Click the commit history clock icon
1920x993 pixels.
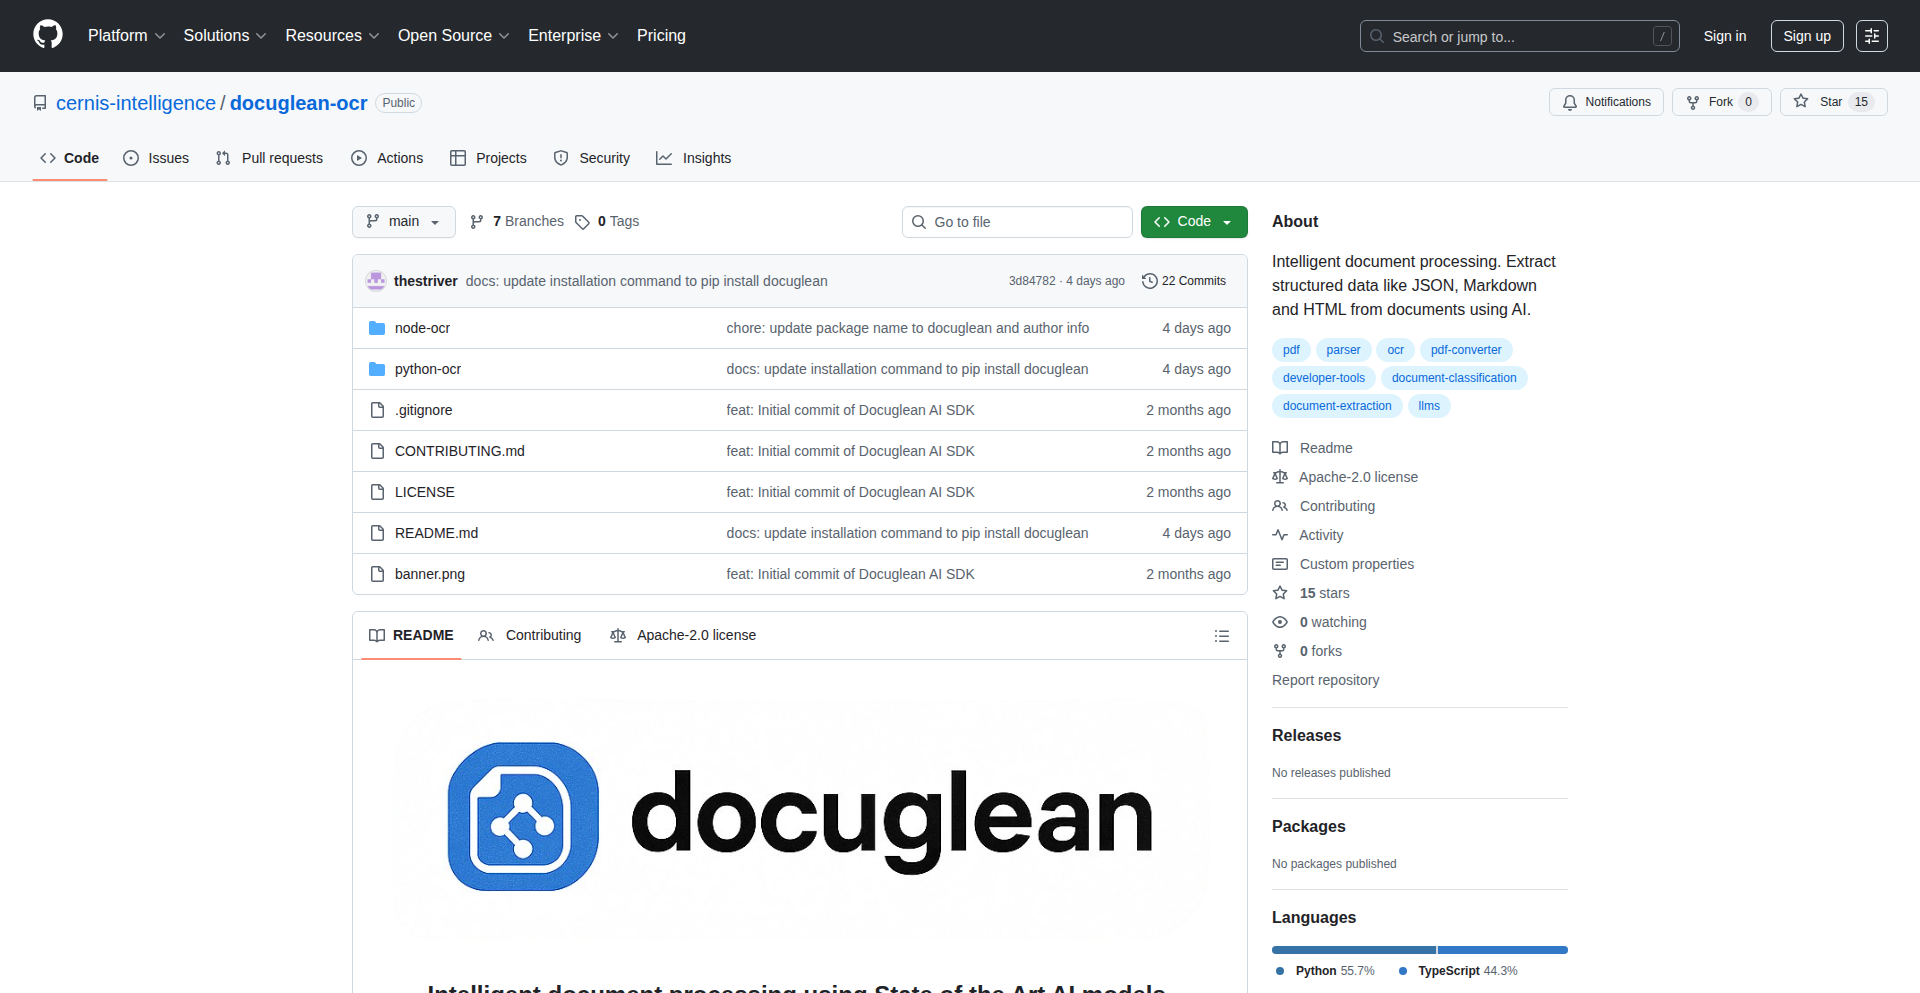tap(1148, 281)
